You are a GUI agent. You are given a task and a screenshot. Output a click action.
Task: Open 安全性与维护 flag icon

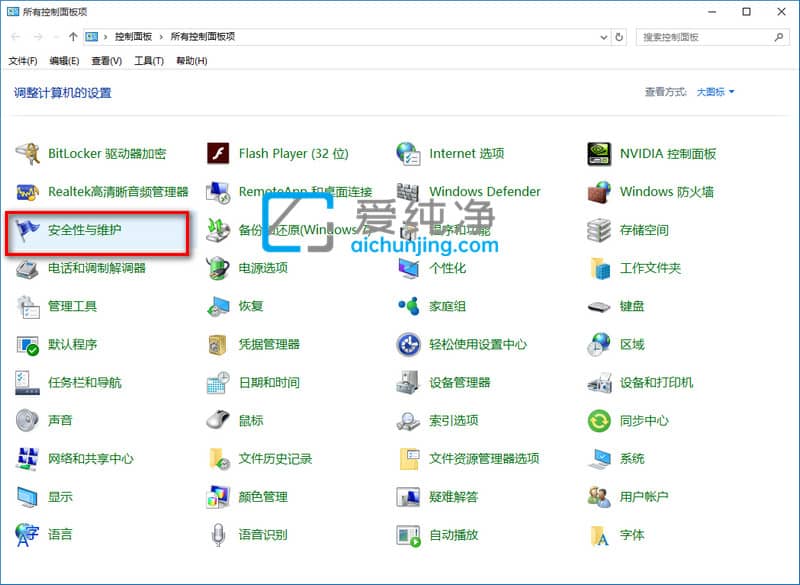pos(28,230)
